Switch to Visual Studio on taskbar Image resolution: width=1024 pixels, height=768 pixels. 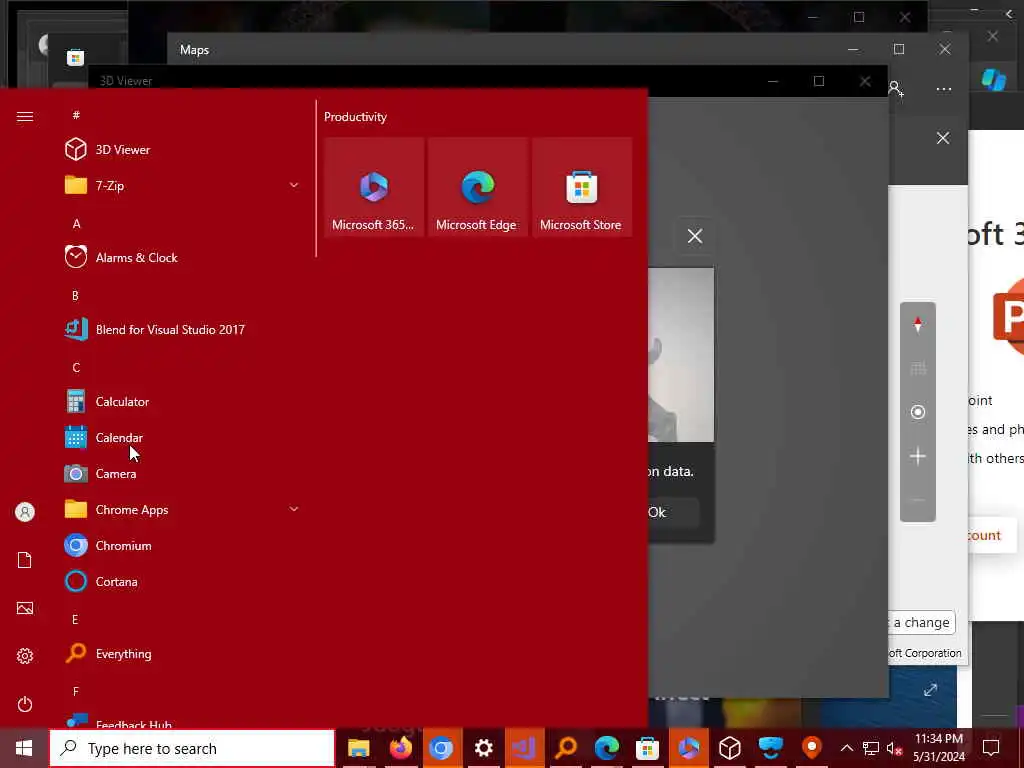524,748
